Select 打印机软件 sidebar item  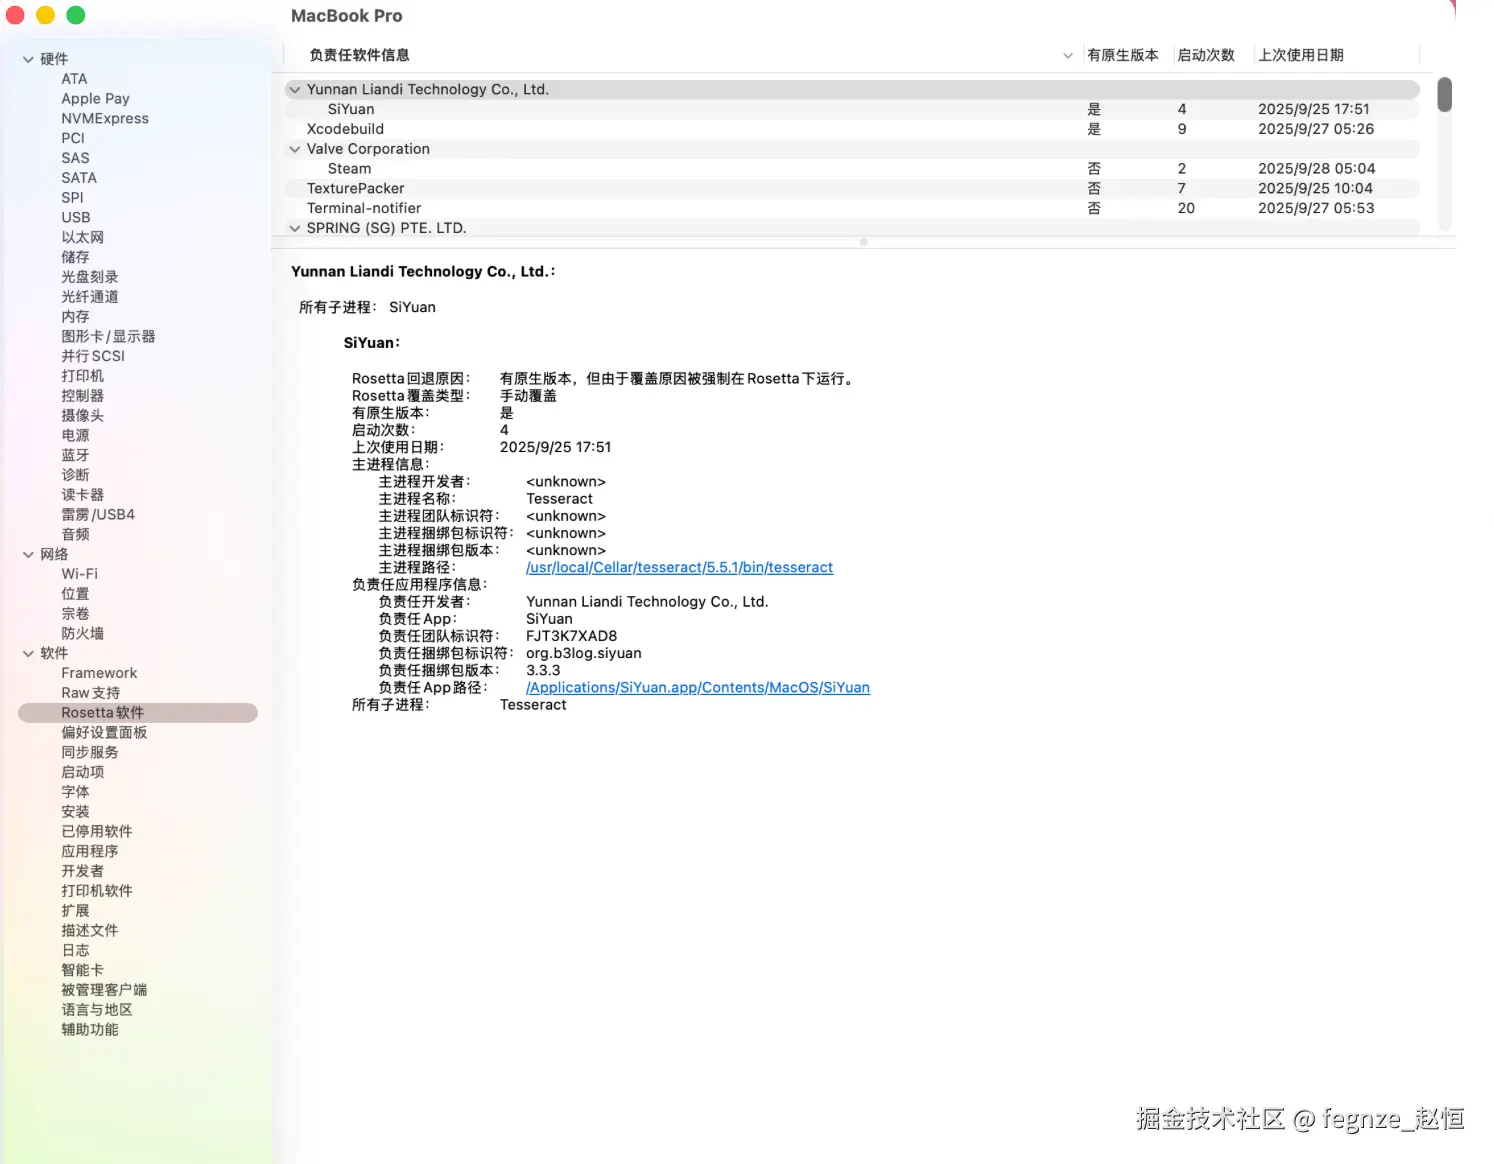pyautogui.click(x=97, y=891)
